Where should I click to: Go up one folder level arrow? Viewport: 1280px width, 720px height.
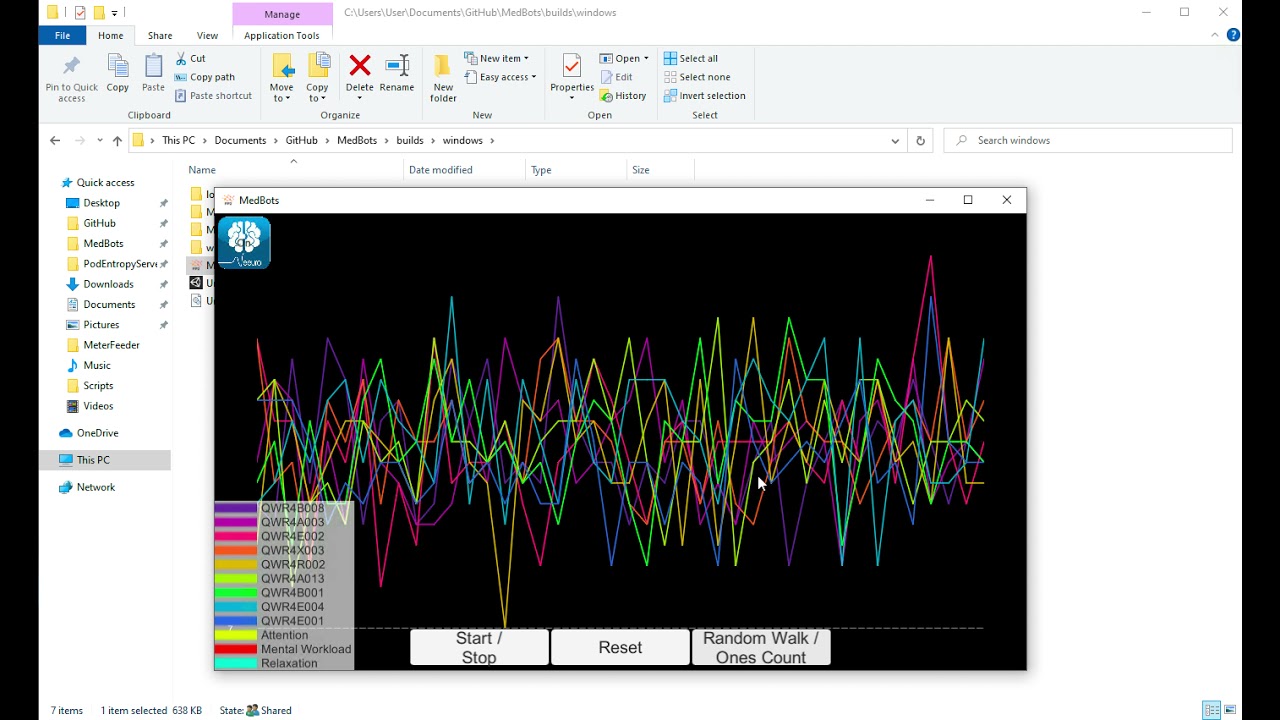click(x=117, y=141)
